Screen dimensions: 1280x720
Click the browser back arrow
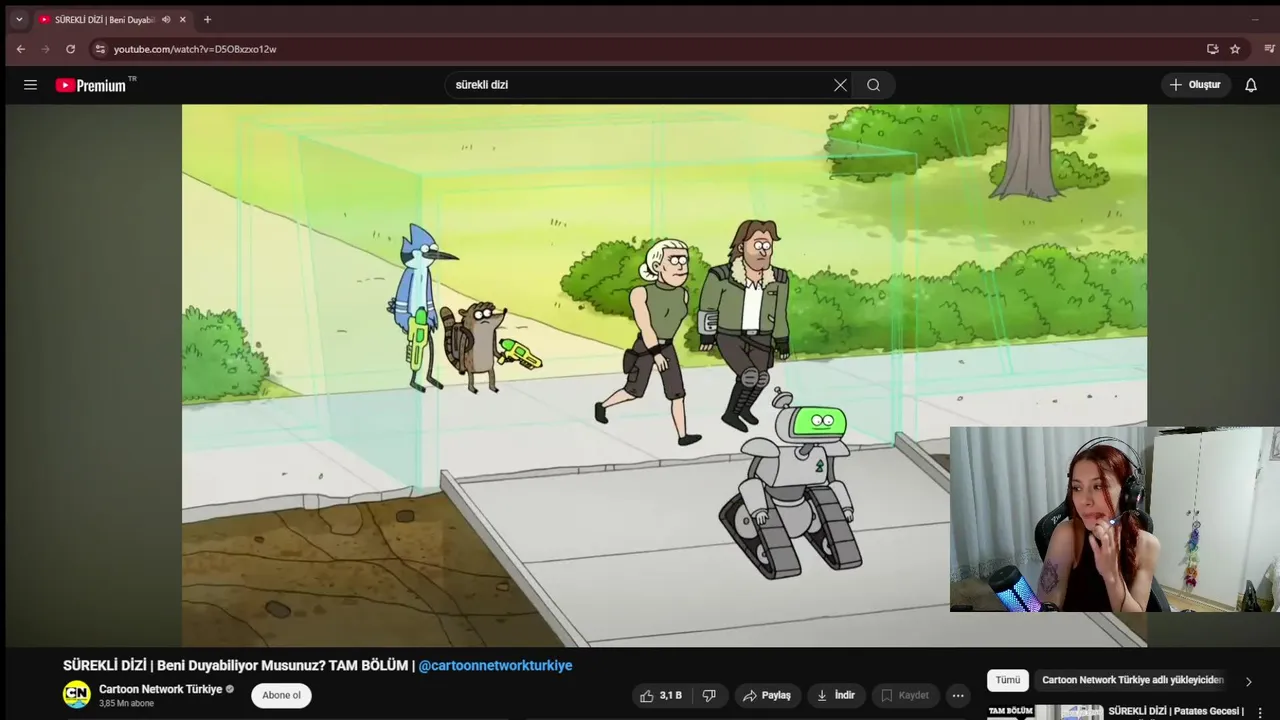coord(21,49)
